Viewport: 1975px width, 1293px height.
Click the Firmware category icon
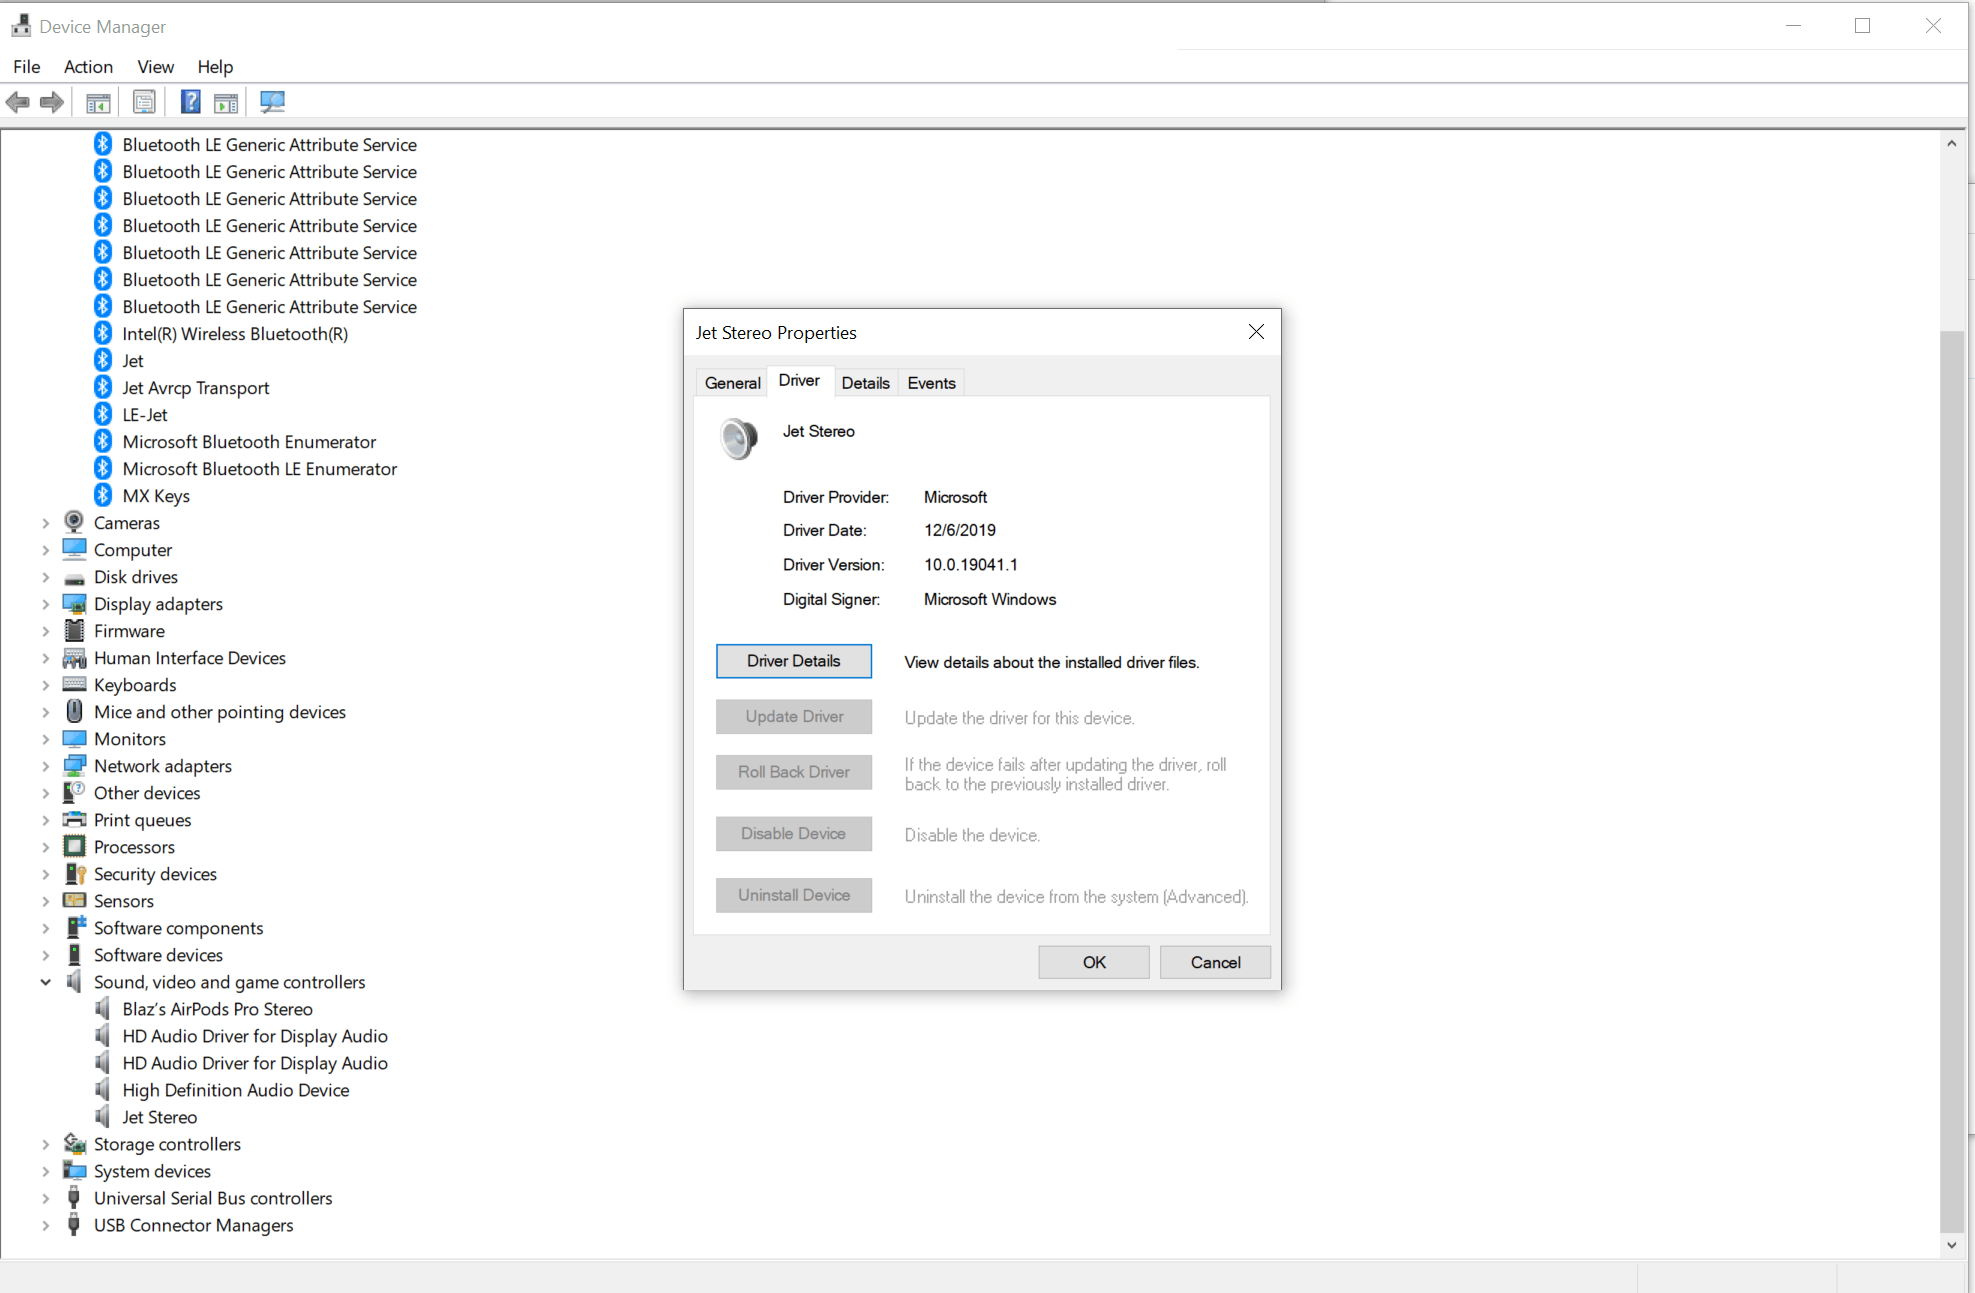tap(74, 630)
